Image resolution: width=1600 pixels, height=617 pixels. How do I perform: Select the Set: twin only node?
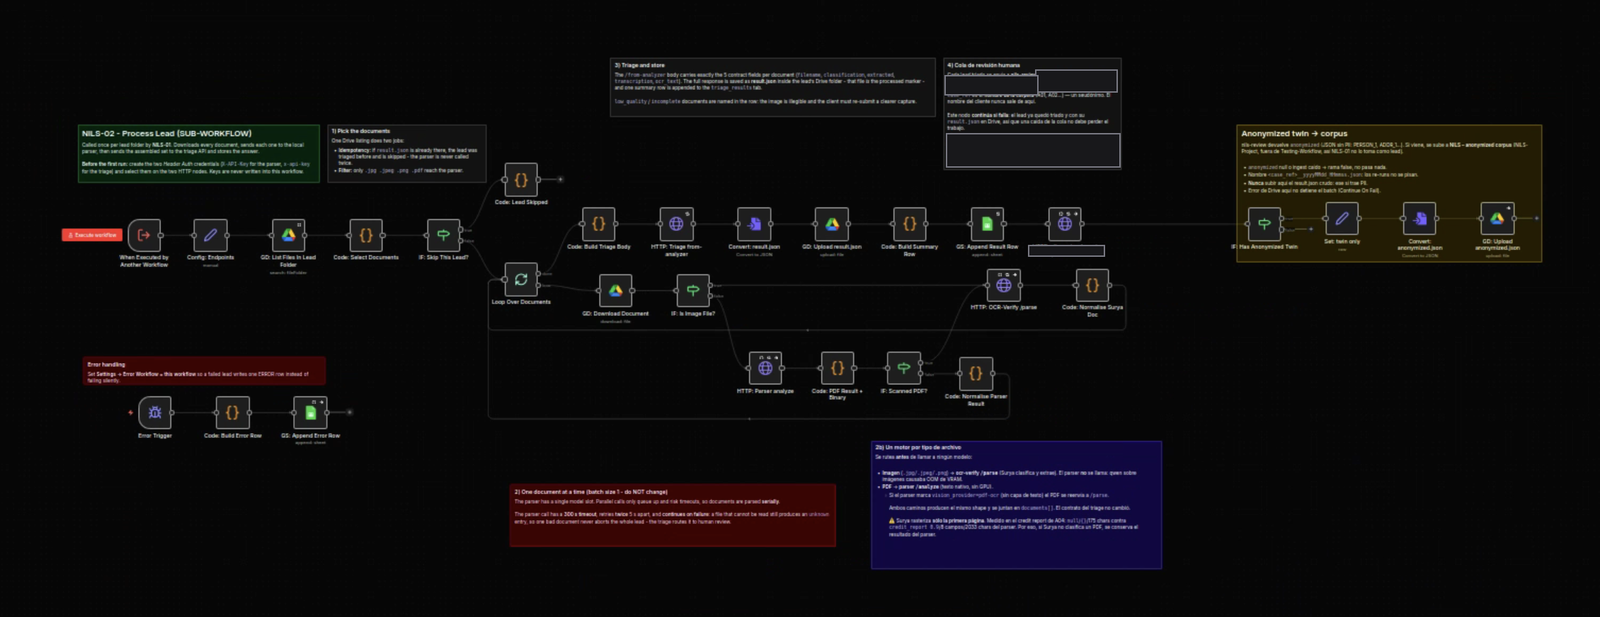[1341, 218]
